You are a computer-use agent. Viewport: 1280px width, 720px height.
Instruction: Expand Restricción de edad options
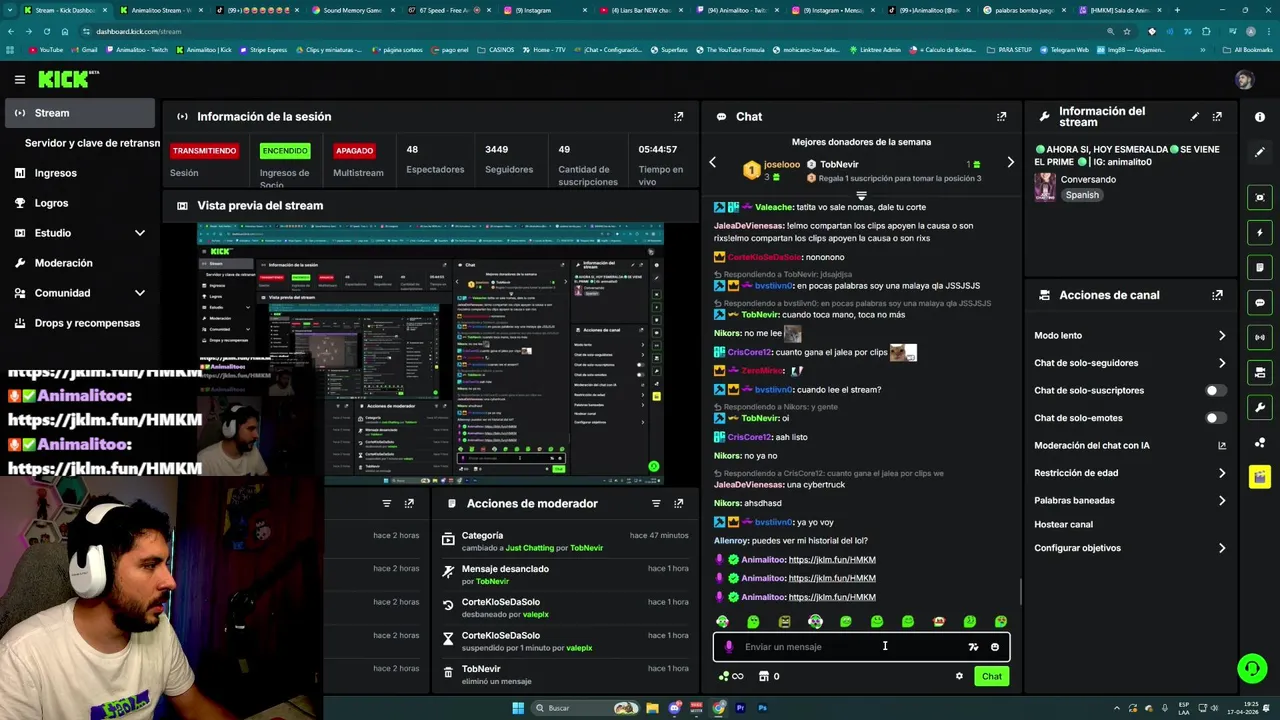click(1221, 473)
